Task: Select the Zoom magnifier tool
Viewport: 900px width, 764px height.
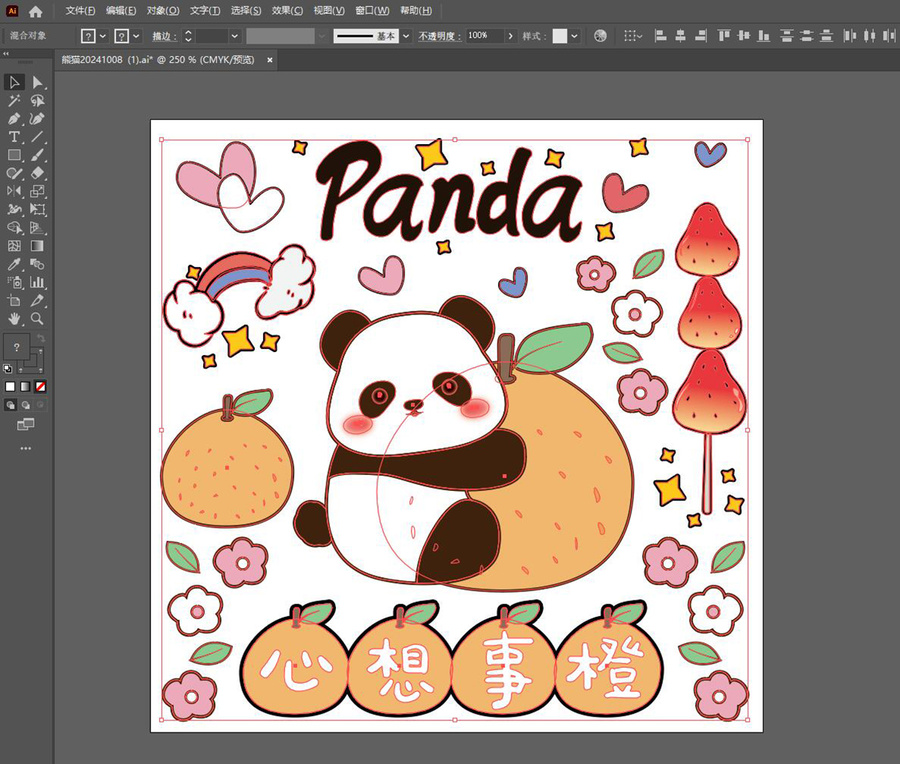Action: point(37,319)
